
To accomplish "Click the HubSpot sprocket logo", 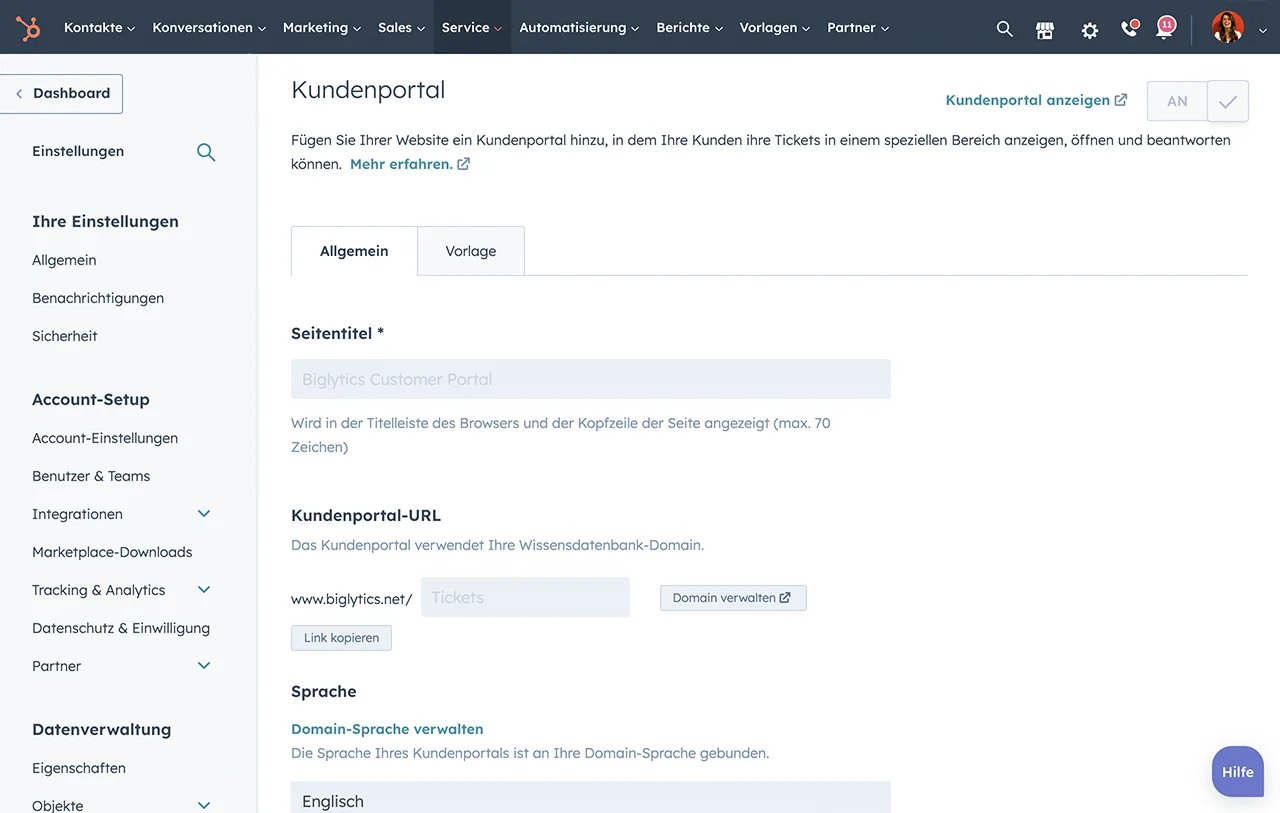I will point(27,27).
